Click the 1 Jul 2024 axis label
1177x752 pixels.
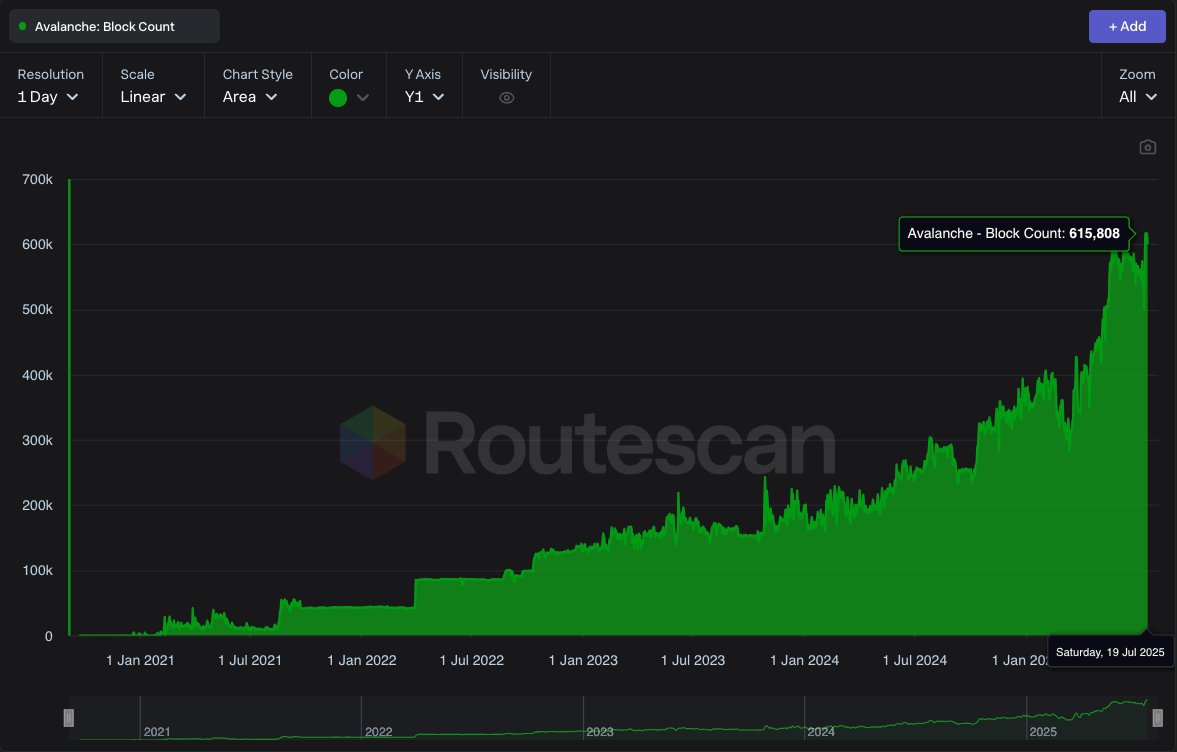914,660
